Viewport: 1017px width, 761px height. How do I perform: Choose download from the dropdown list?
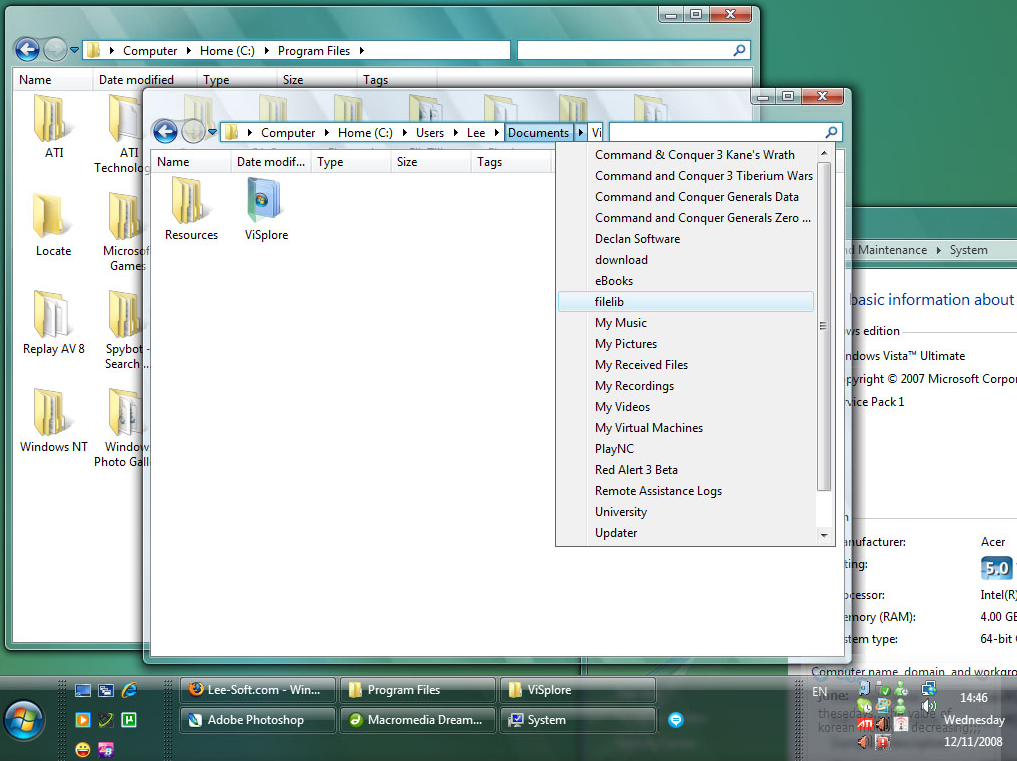(x=686, y=260)
